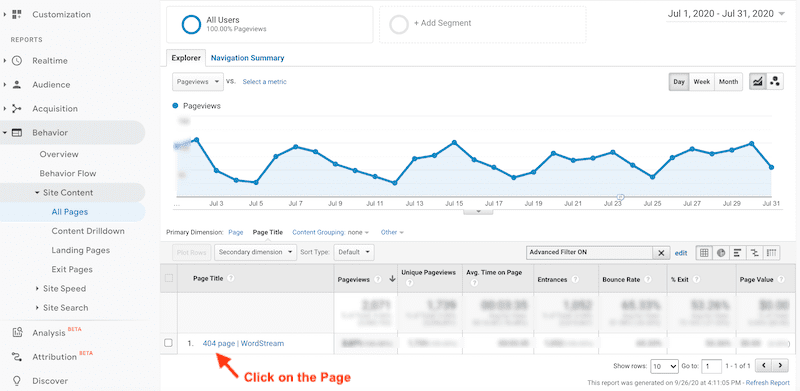
Task: Expand the Site Search section
Action: tap(37, 308)
